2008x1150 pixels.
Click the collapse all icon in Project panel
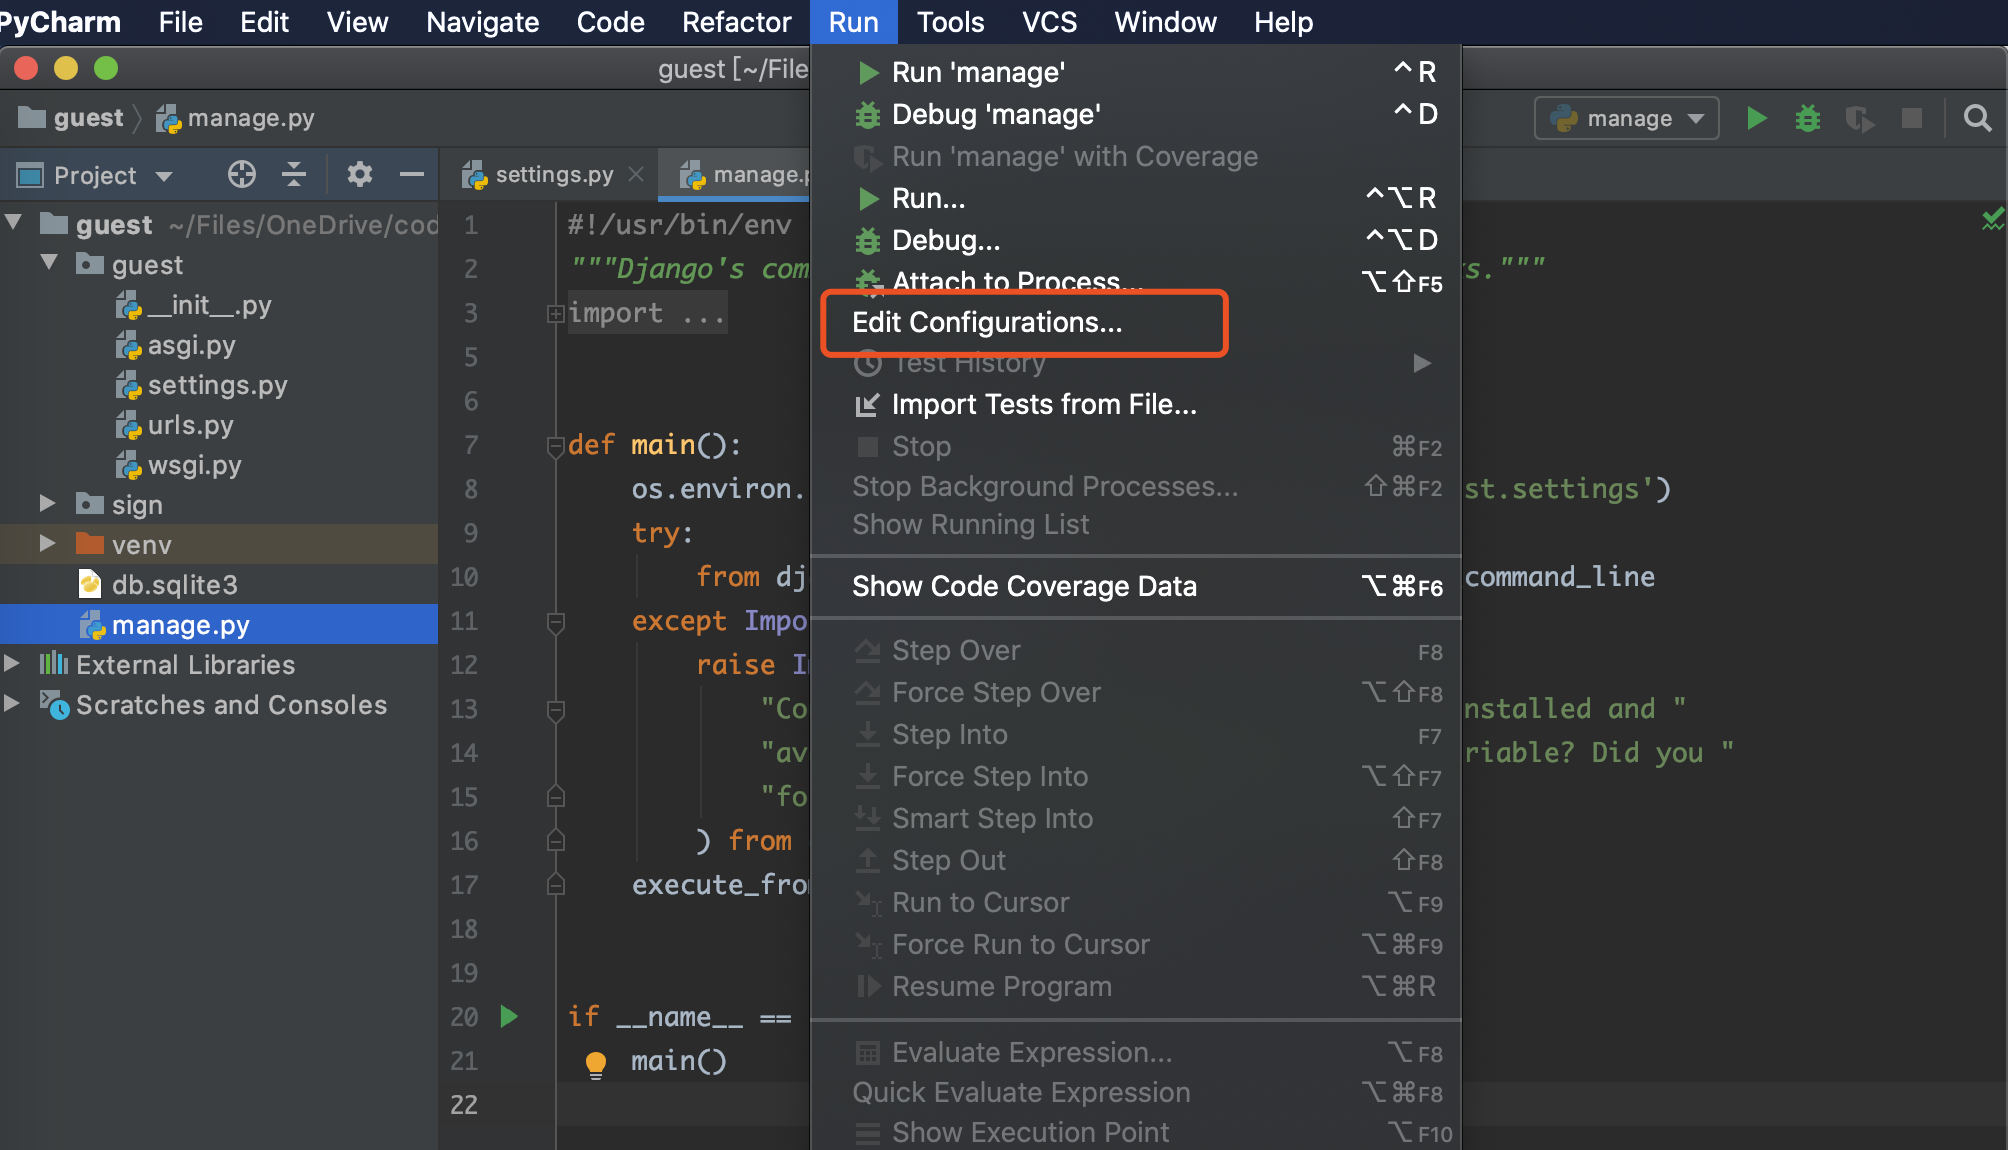click(x=294, y=175)
